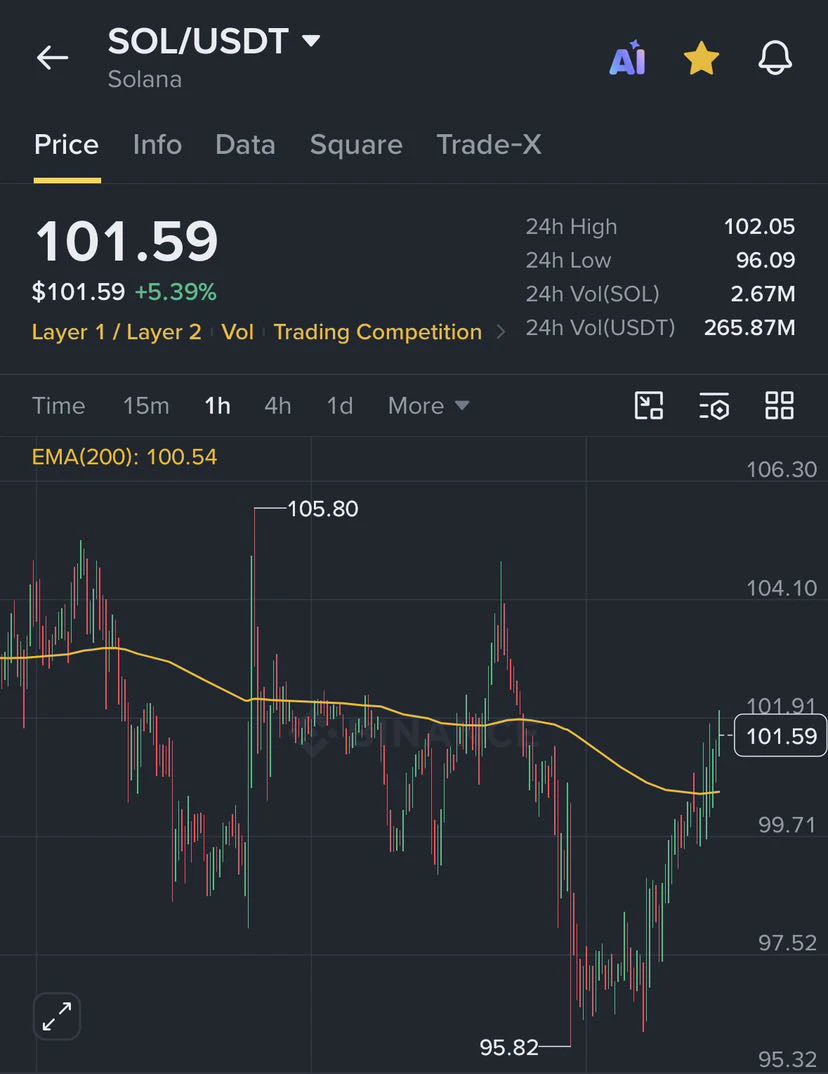828x1074 pixels.
Task: Tap the fullscreen expand chart icon
Action: (x=57, y=1016)
